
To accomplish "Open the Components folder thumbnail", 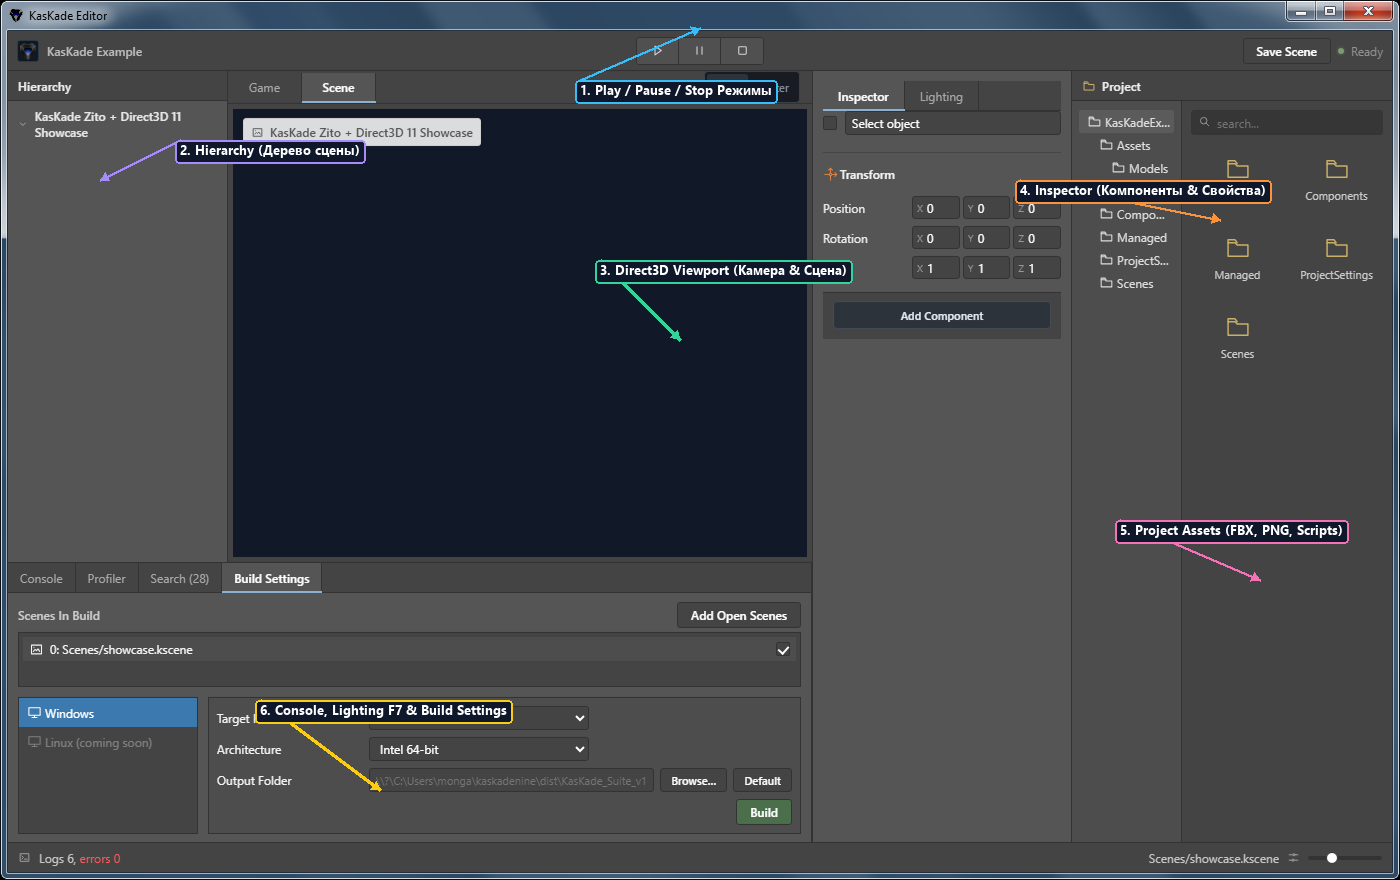I will click(1336, 179).
